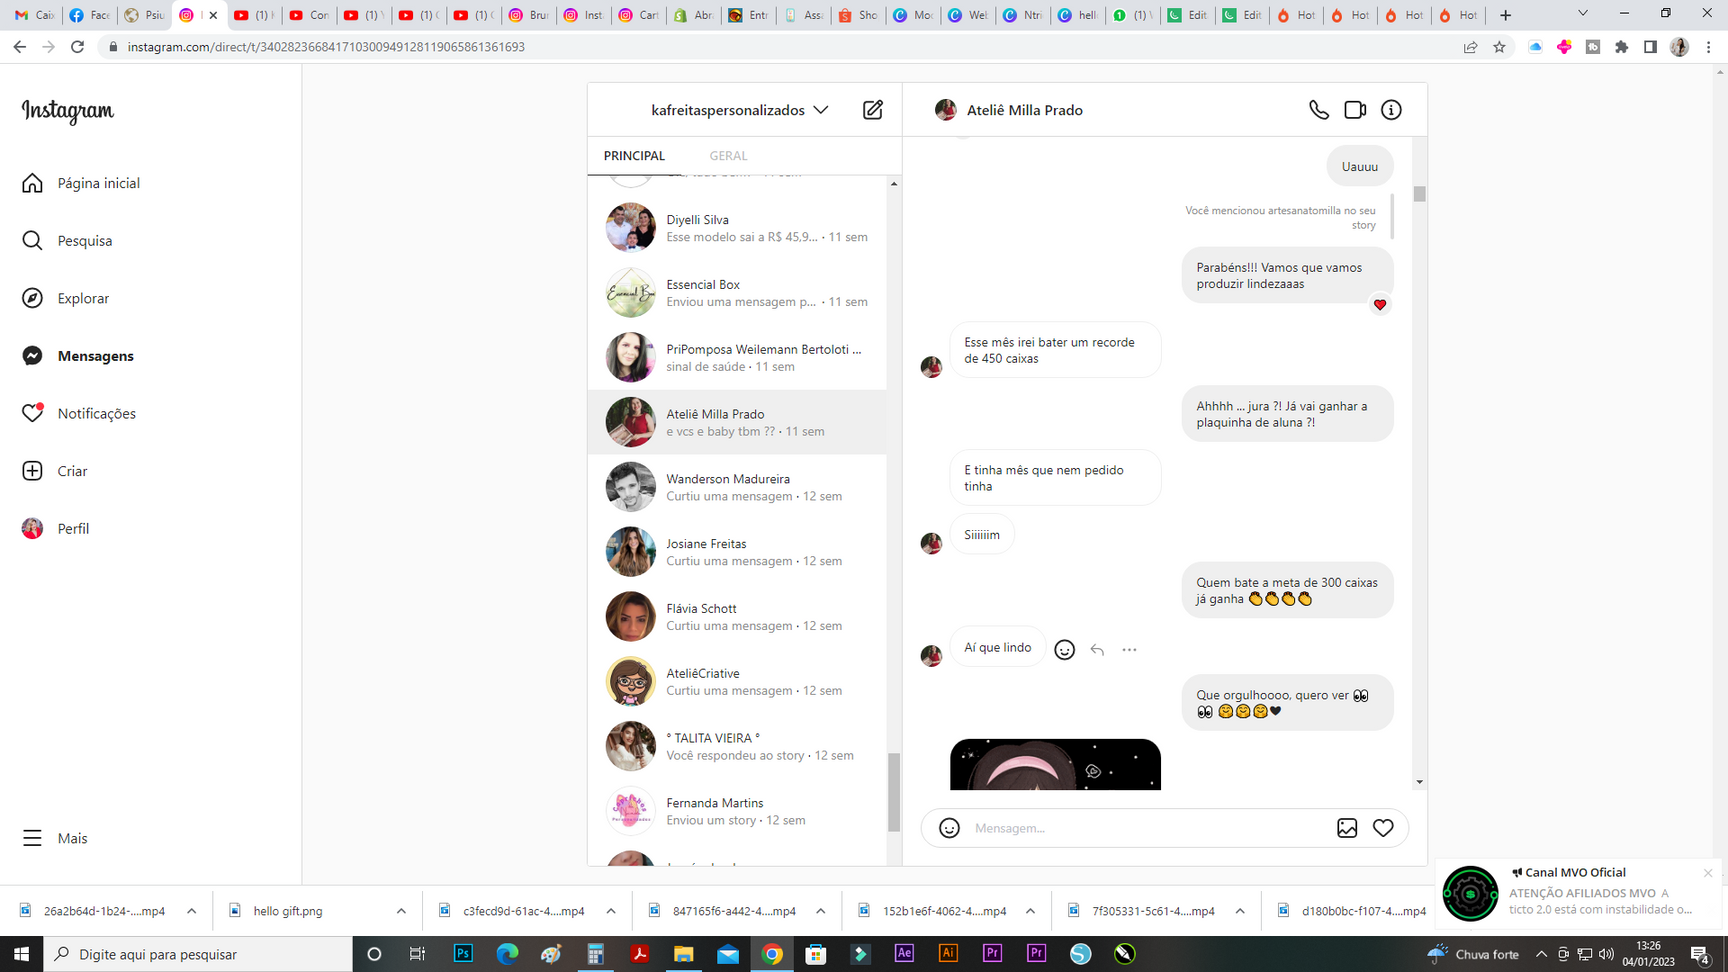Start a video call in the chat
Viewport: 1728px width, 972px height.
pyautogui.click(x=1355, y=110)
